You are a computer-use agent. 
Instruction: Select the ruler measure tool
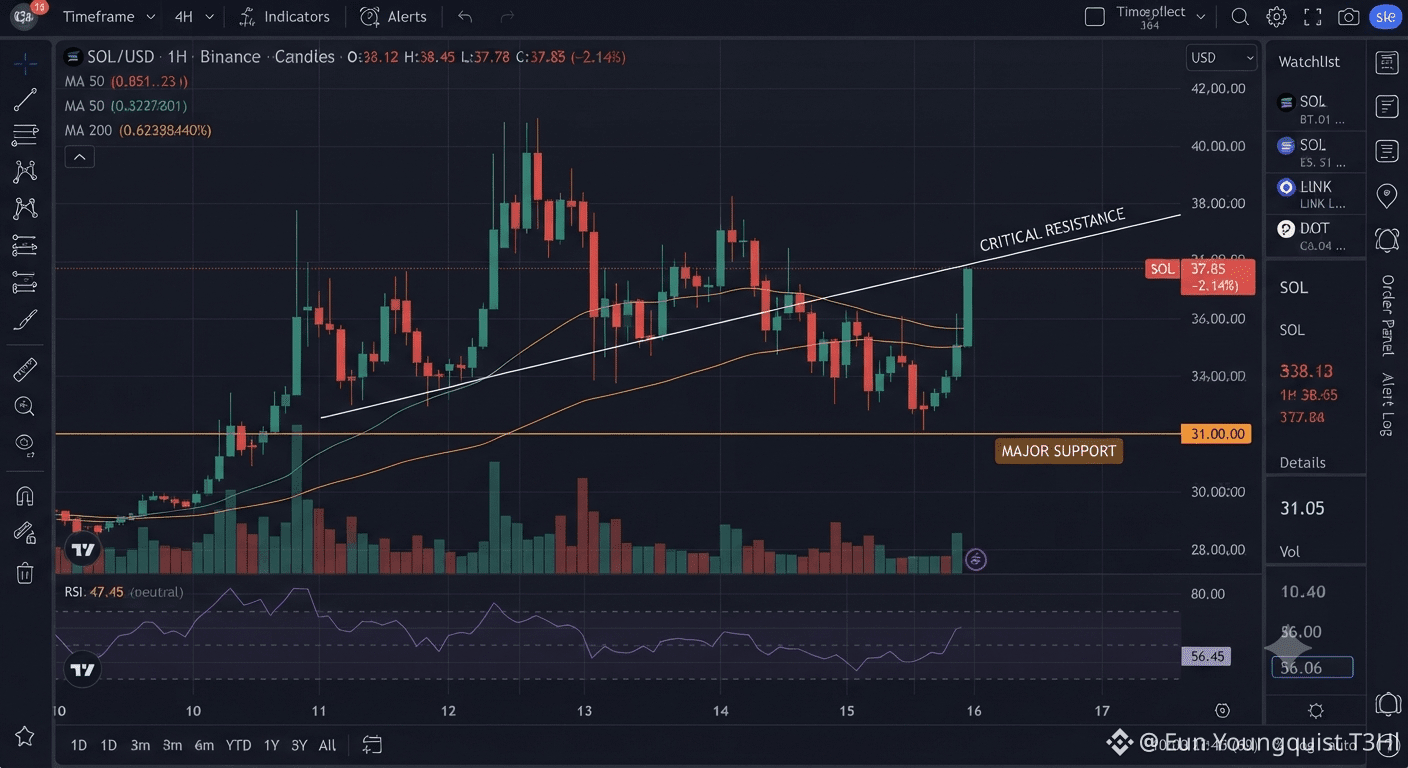(x=25, y=370)
